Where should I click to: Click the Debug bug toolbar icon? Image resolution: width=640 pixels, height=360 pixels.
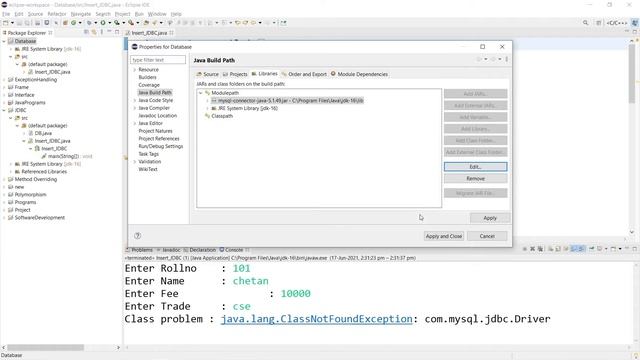(x=89, y=23)
